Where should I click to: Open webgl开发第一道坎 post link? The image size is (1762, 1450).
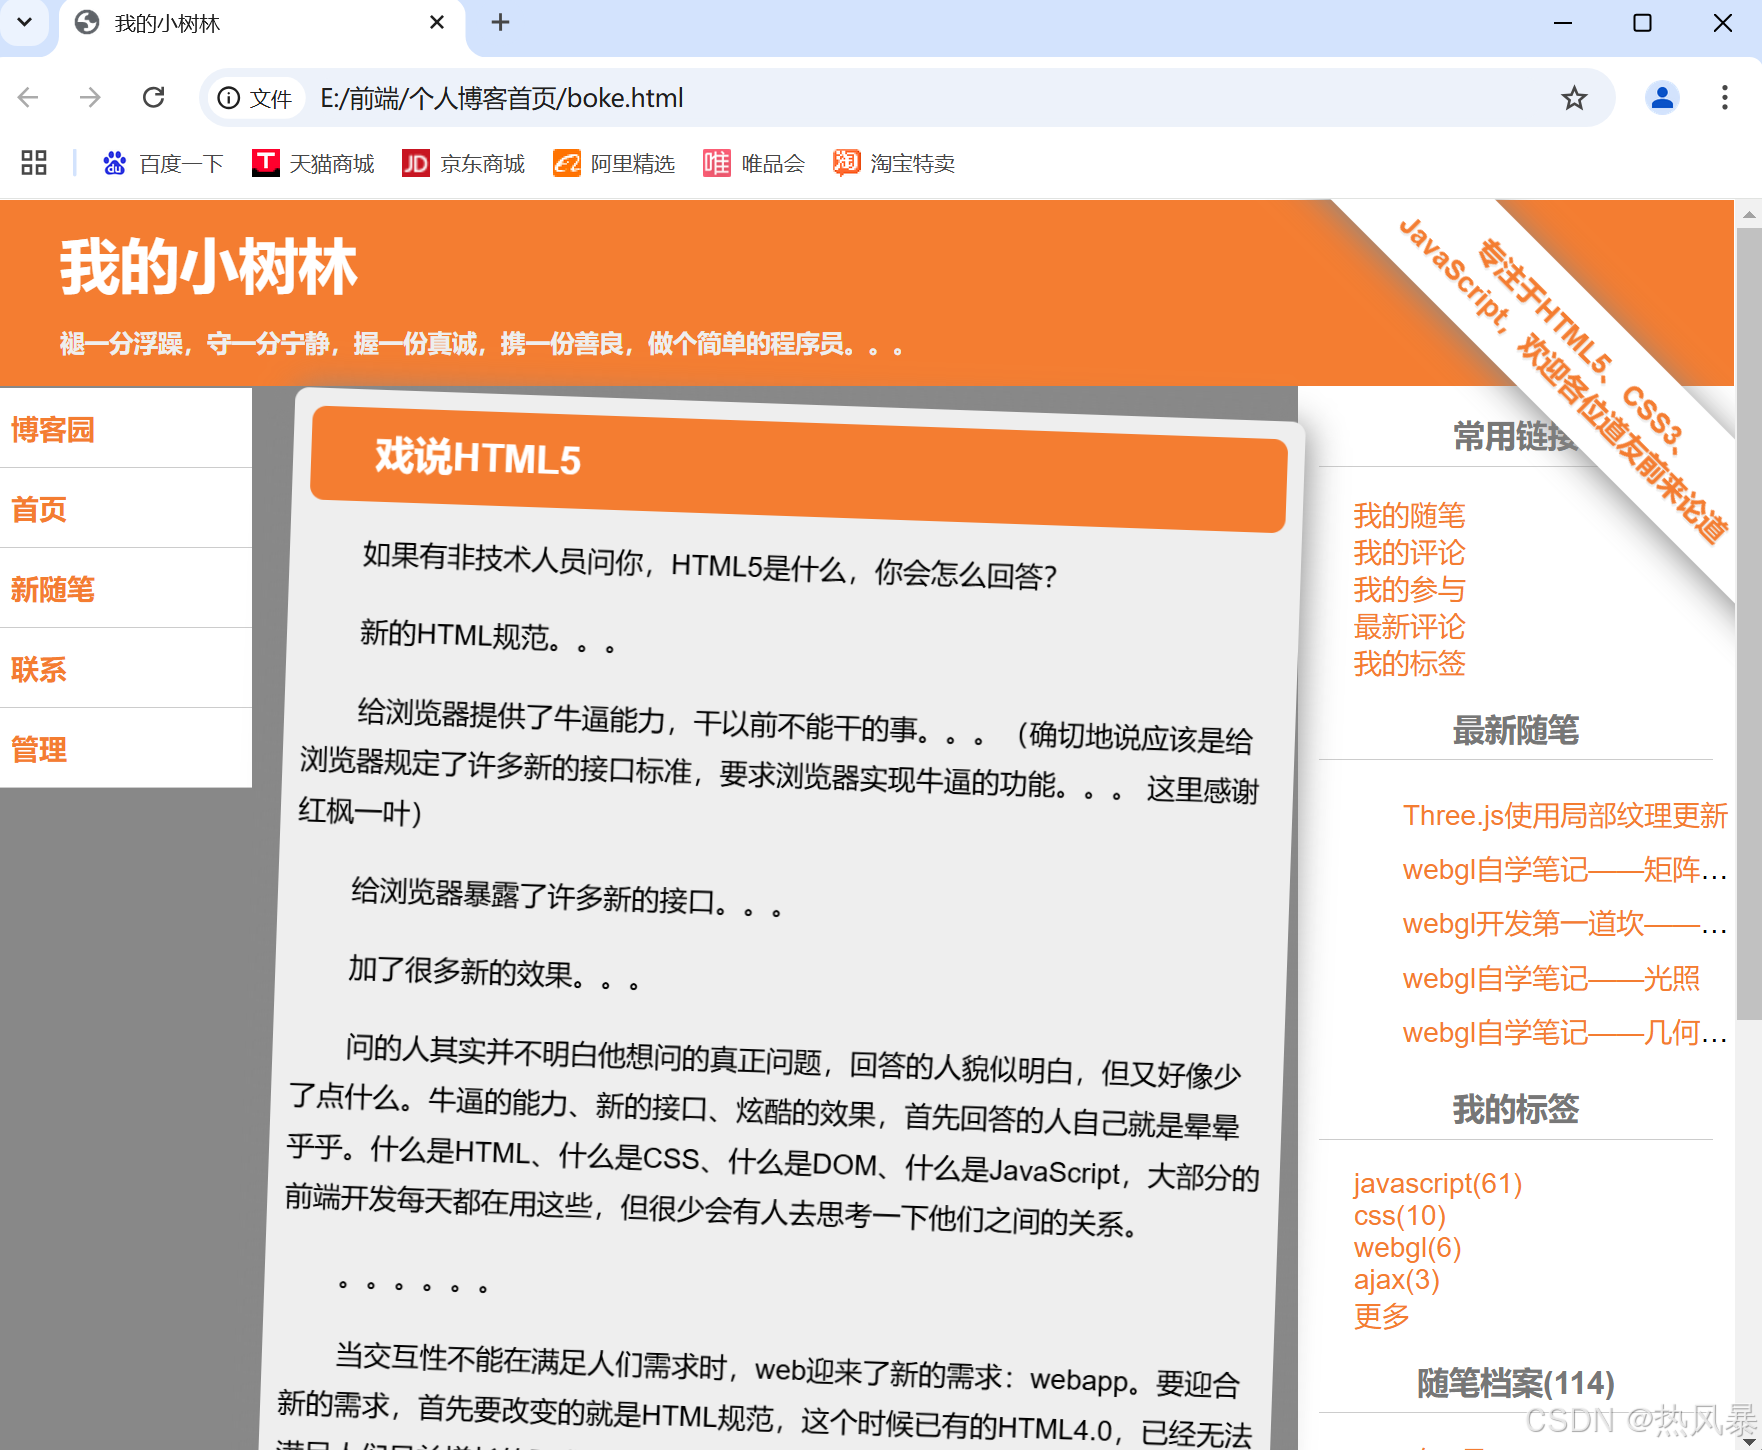tap(1565, 923)
